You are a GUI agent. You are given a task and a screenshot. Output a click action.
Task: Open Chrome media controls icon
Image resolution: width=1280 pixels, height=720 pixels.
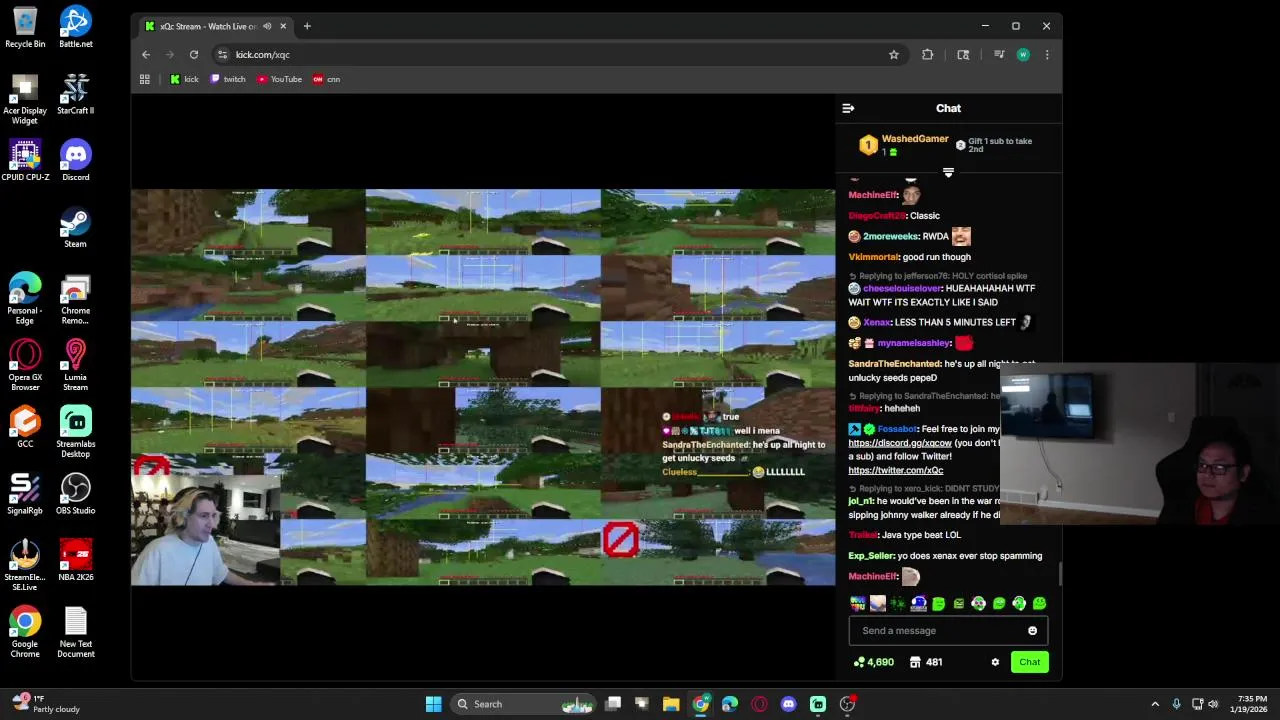[x=998, y=55]
